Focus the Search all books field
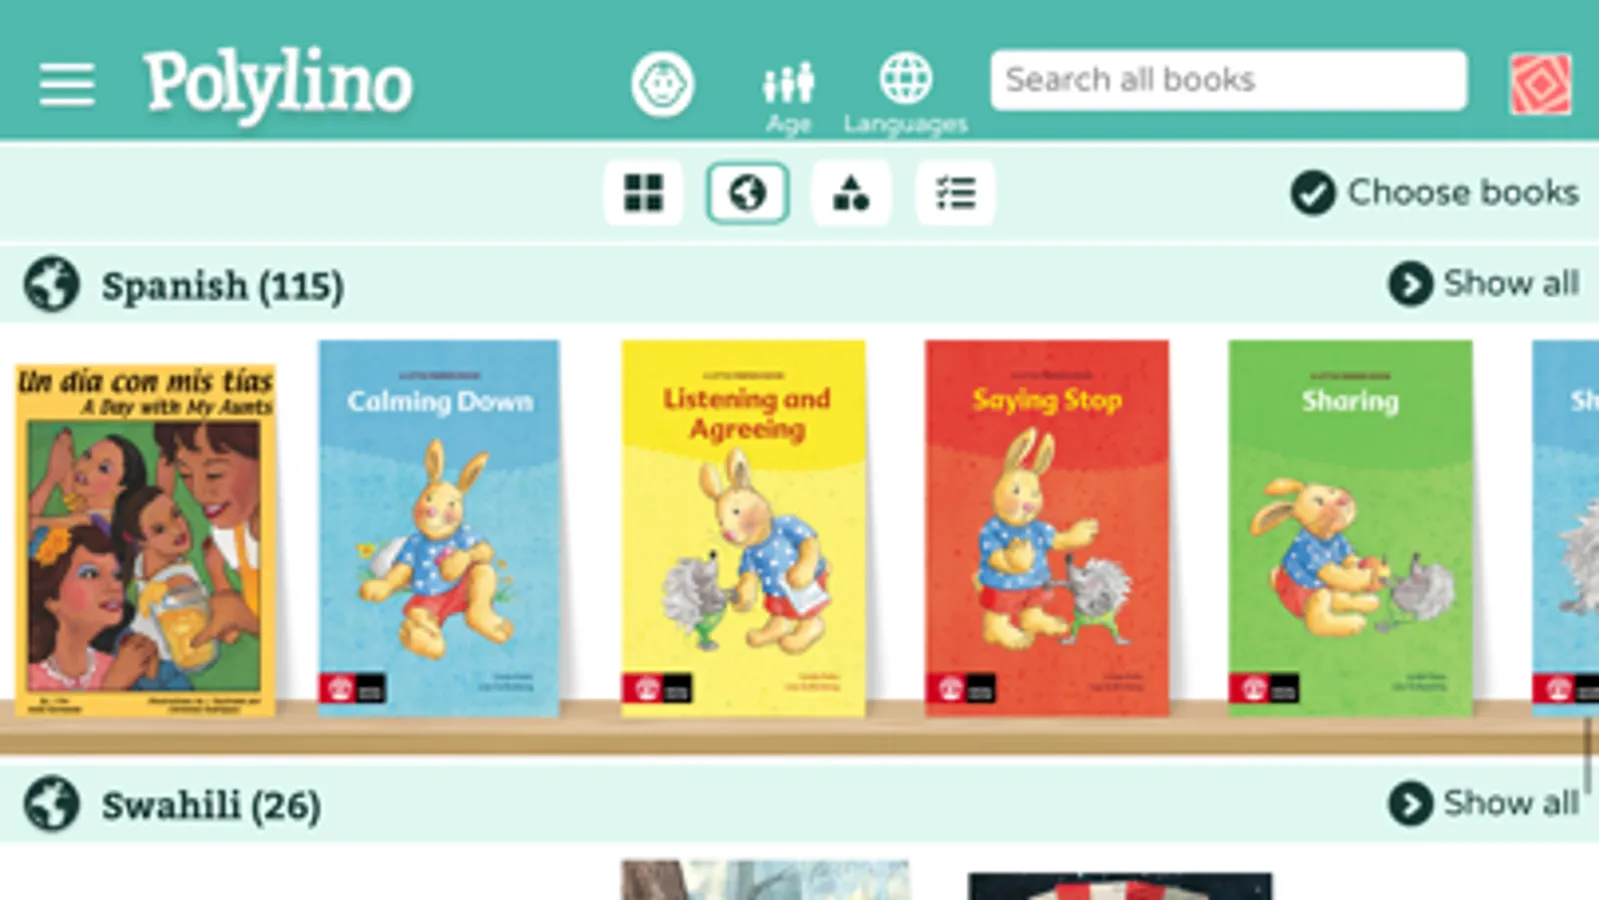1599x900 pixels. point(1228,80)
